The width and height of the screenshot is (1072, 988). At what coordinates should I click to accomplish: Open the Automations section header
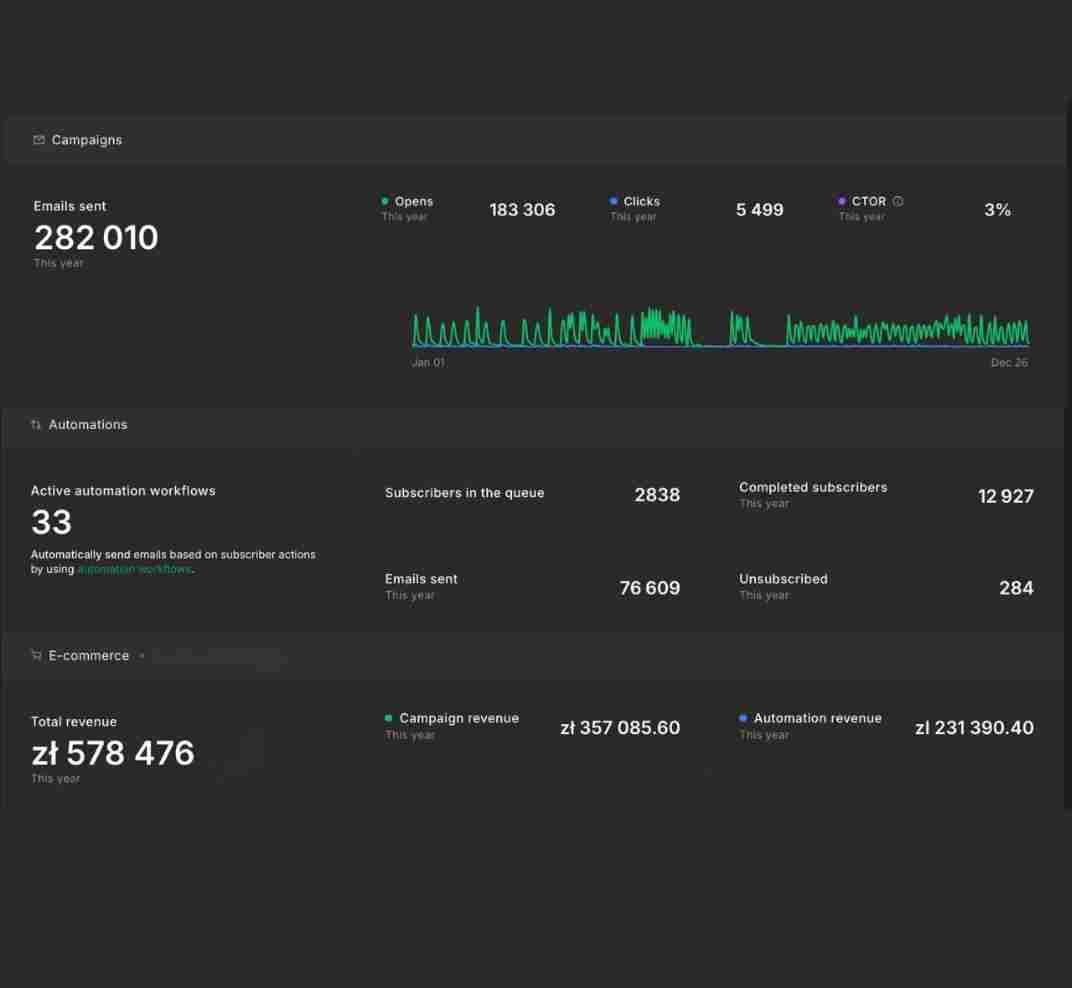pyautogui.click(x=533, y=425)
